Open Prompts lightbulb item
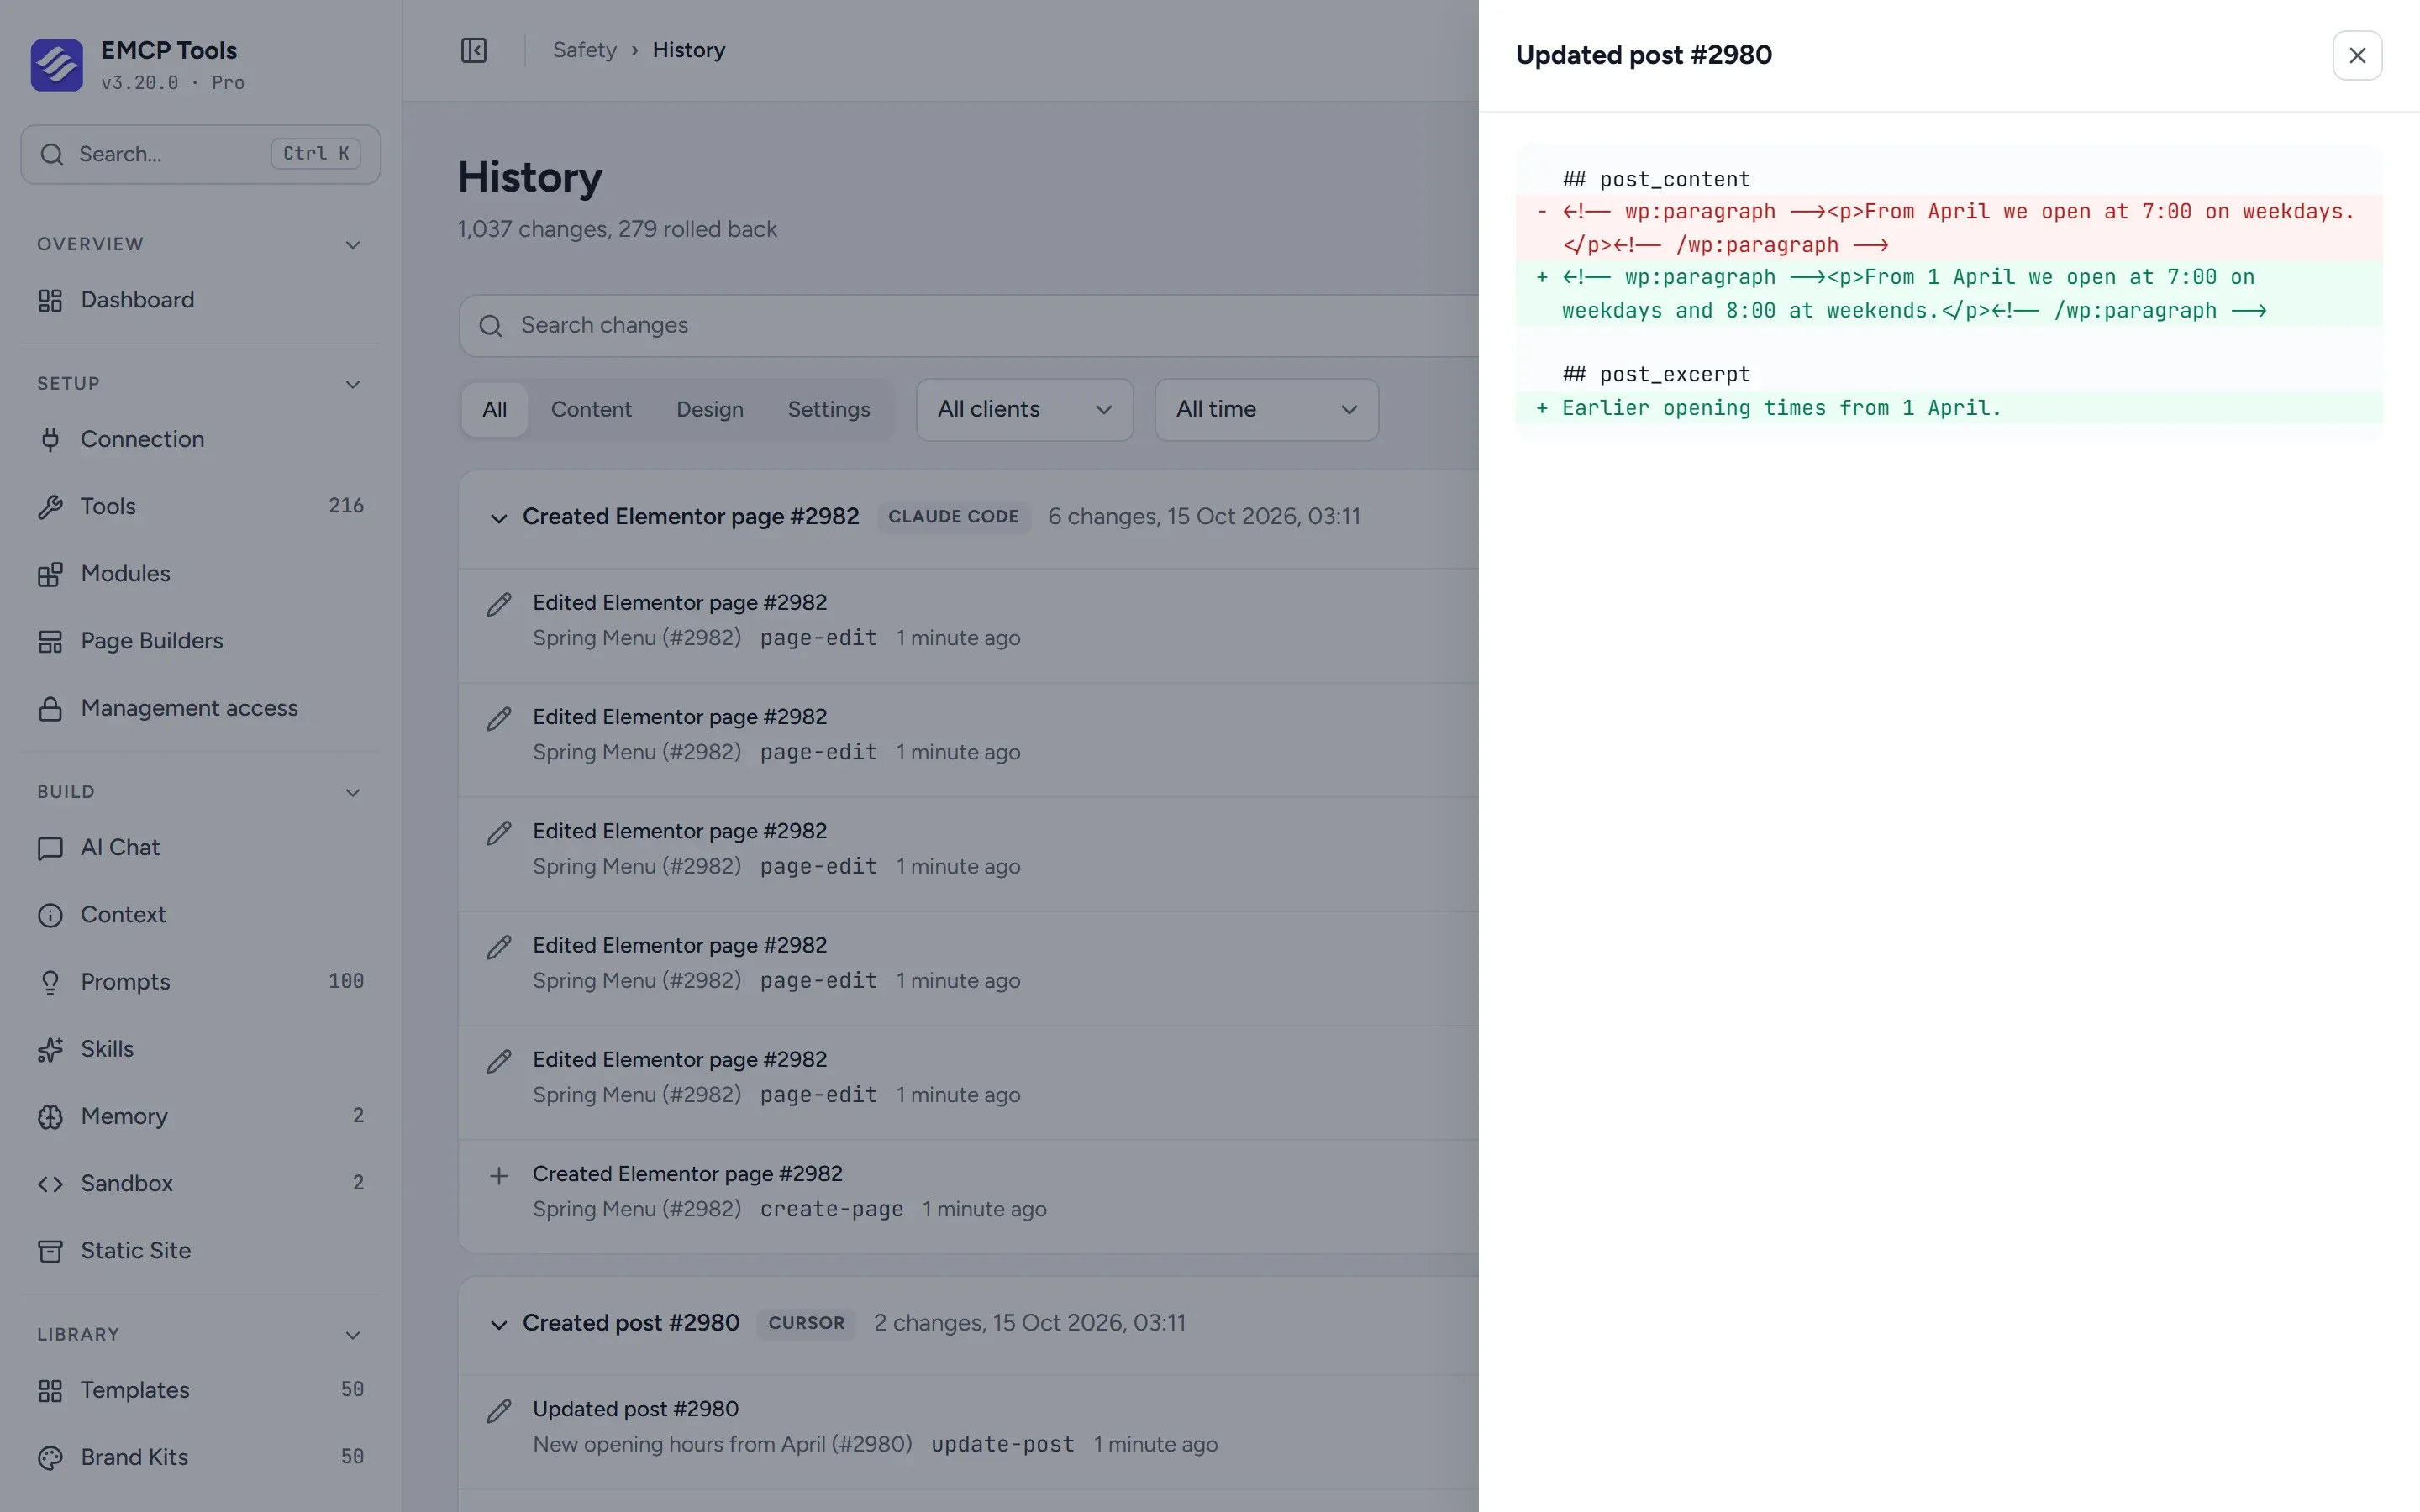Screen dimensions: 2420x1512 pos(200,982)
